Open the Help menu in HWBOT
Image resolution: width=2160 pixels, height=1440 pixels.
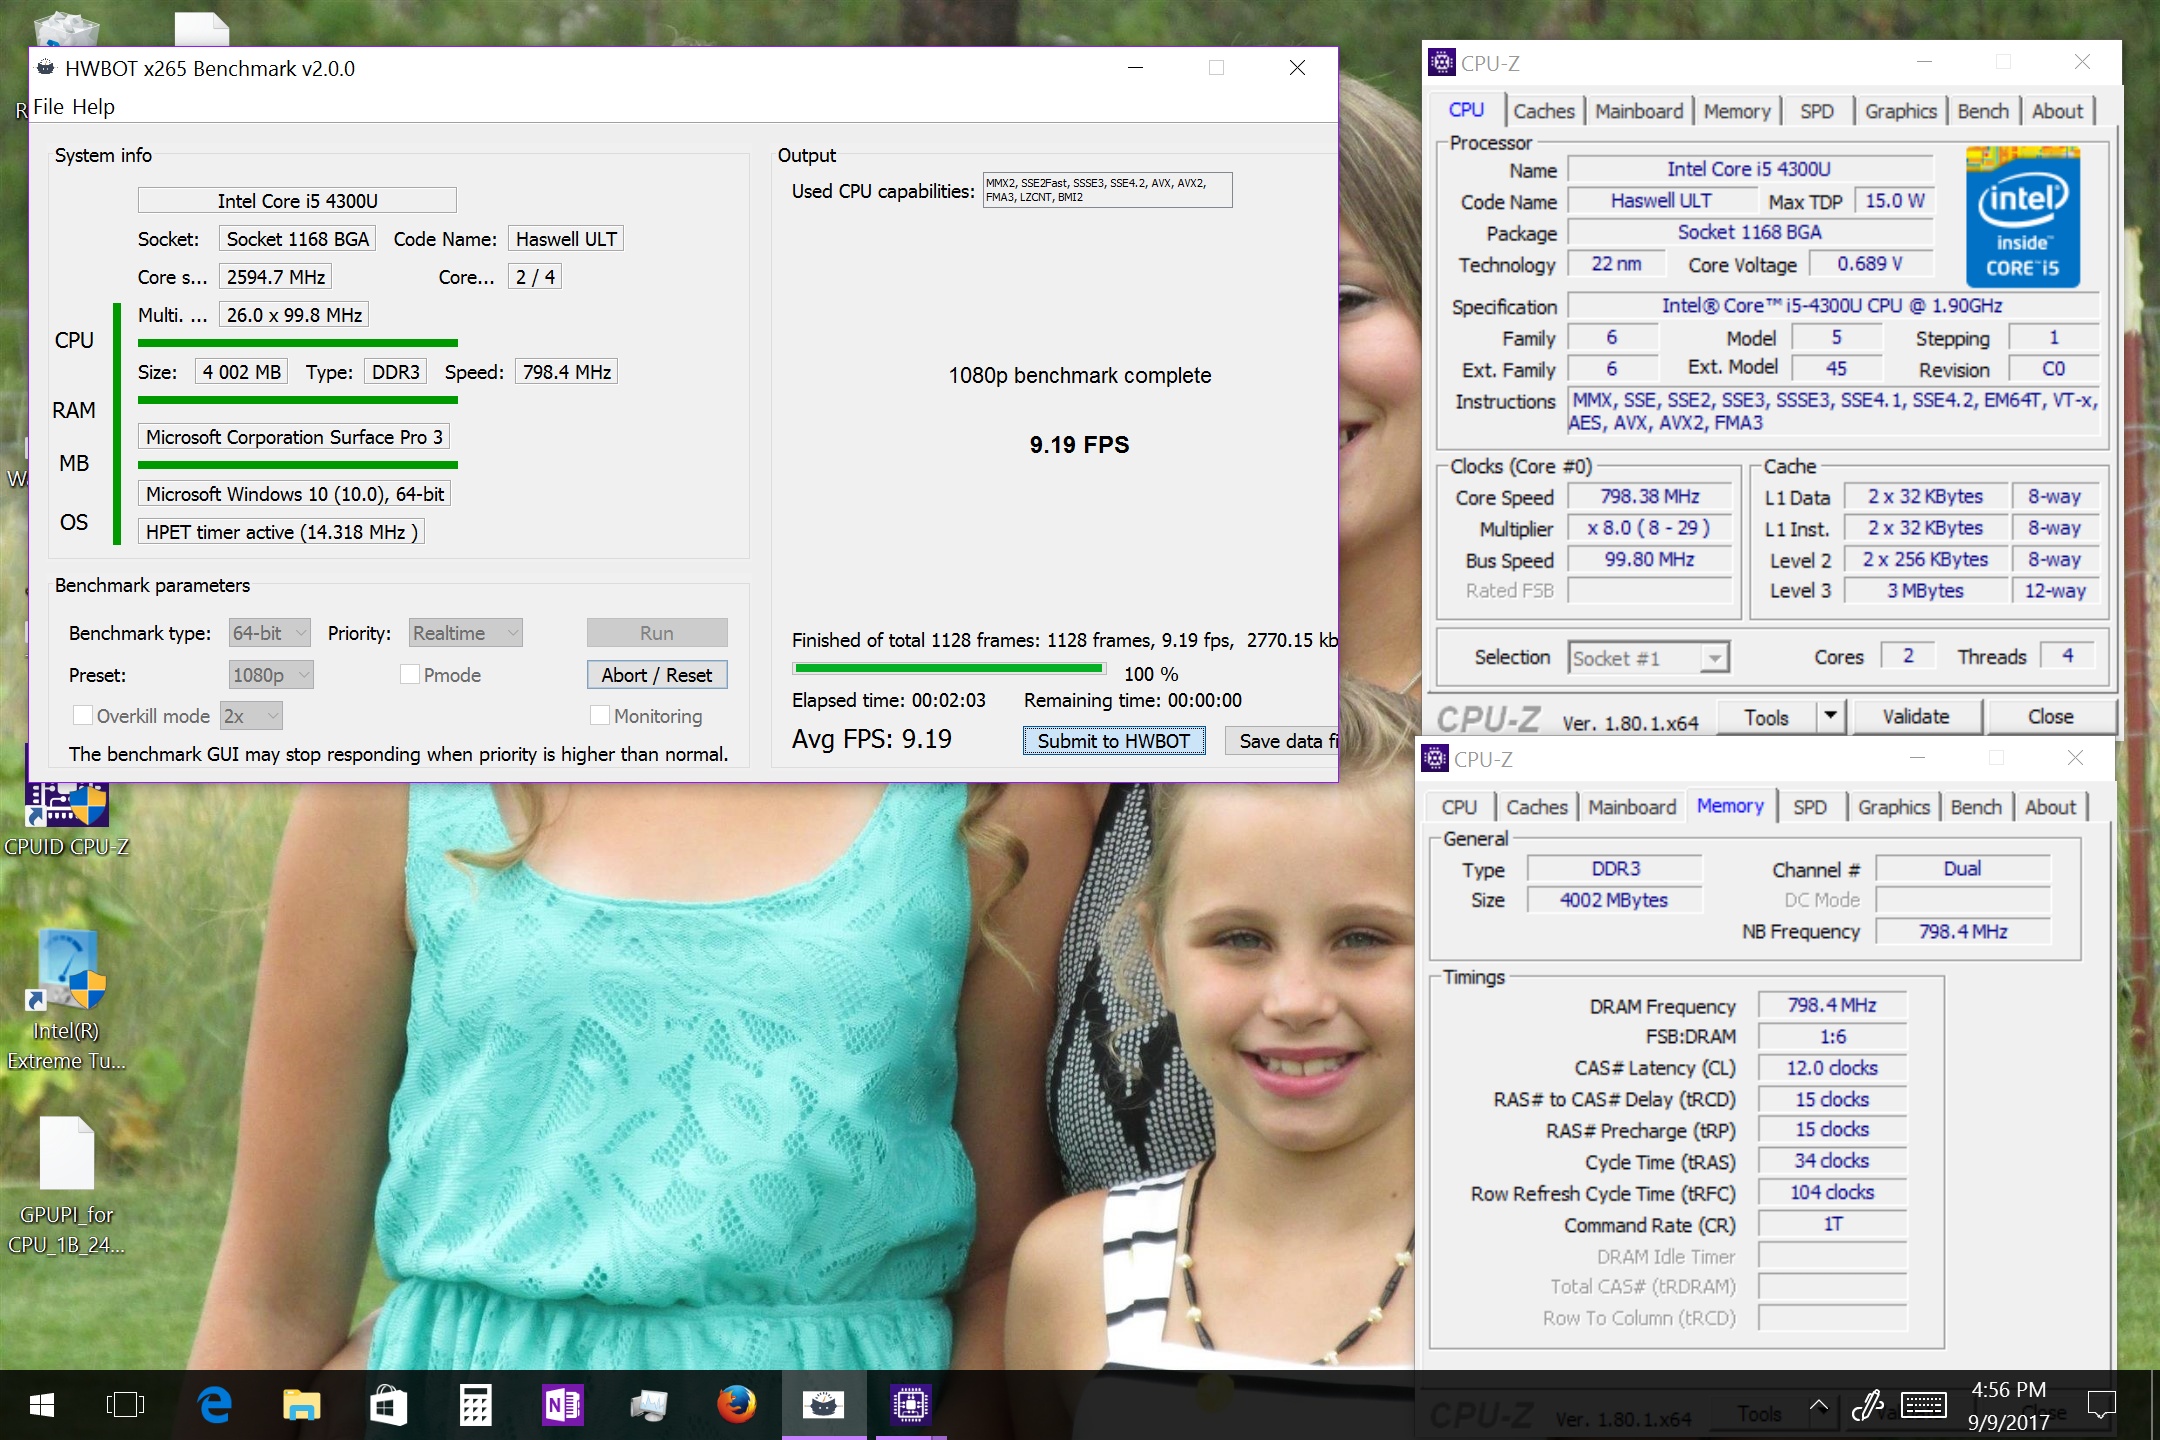(x=93, y=107)
